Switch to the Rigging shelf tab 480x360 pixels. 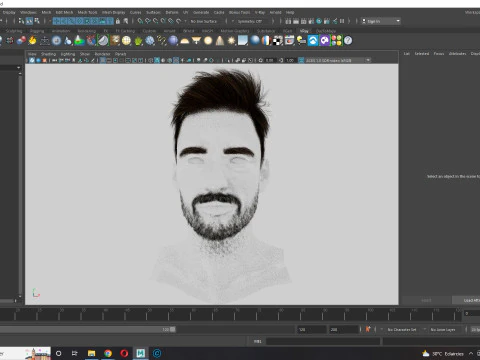(x=37, y=31)
